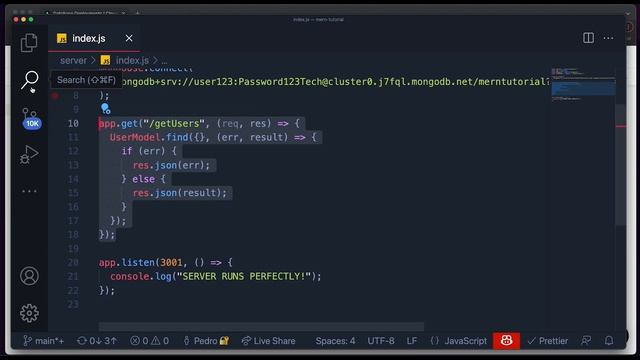Open editor More Actions menu

[x=609, y=38]
